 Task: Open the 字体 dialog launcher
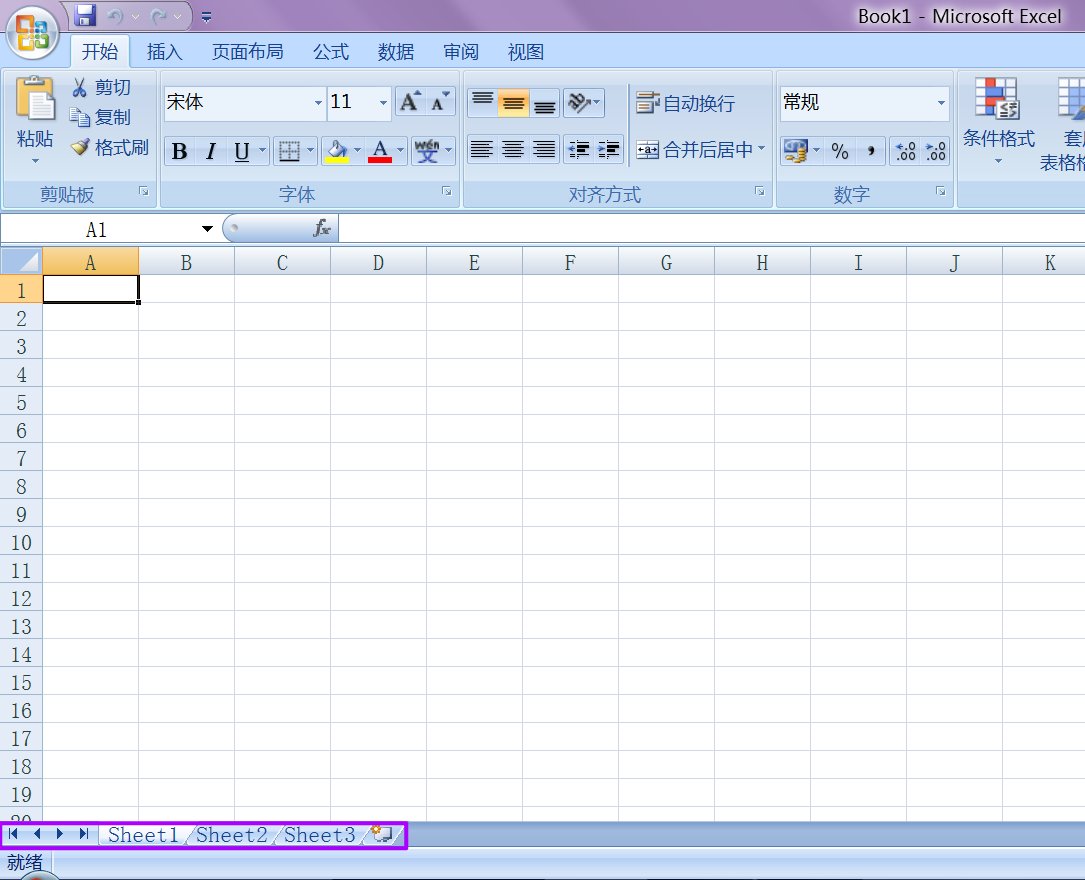447,192
